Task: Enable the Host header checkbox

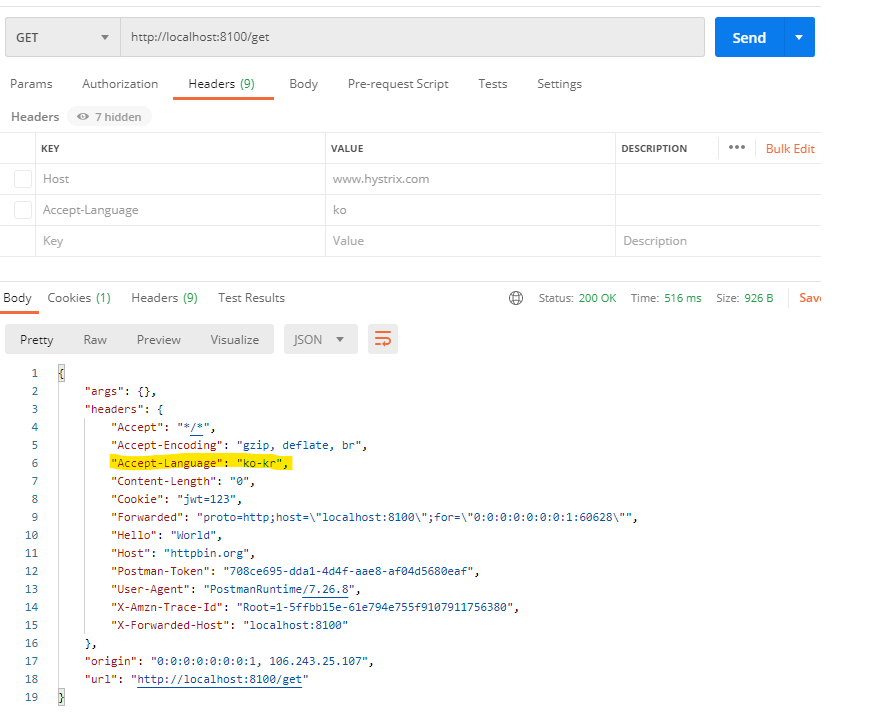Action: tap(23, 179)
